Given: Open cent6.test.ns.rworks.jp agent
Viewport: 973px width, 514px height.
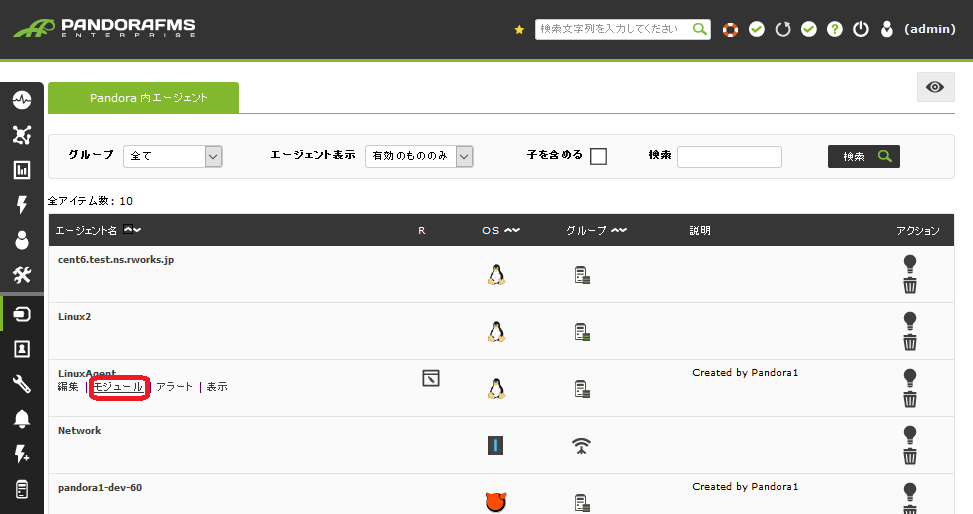Looking at the screenshot, I should tap(116, 259).
